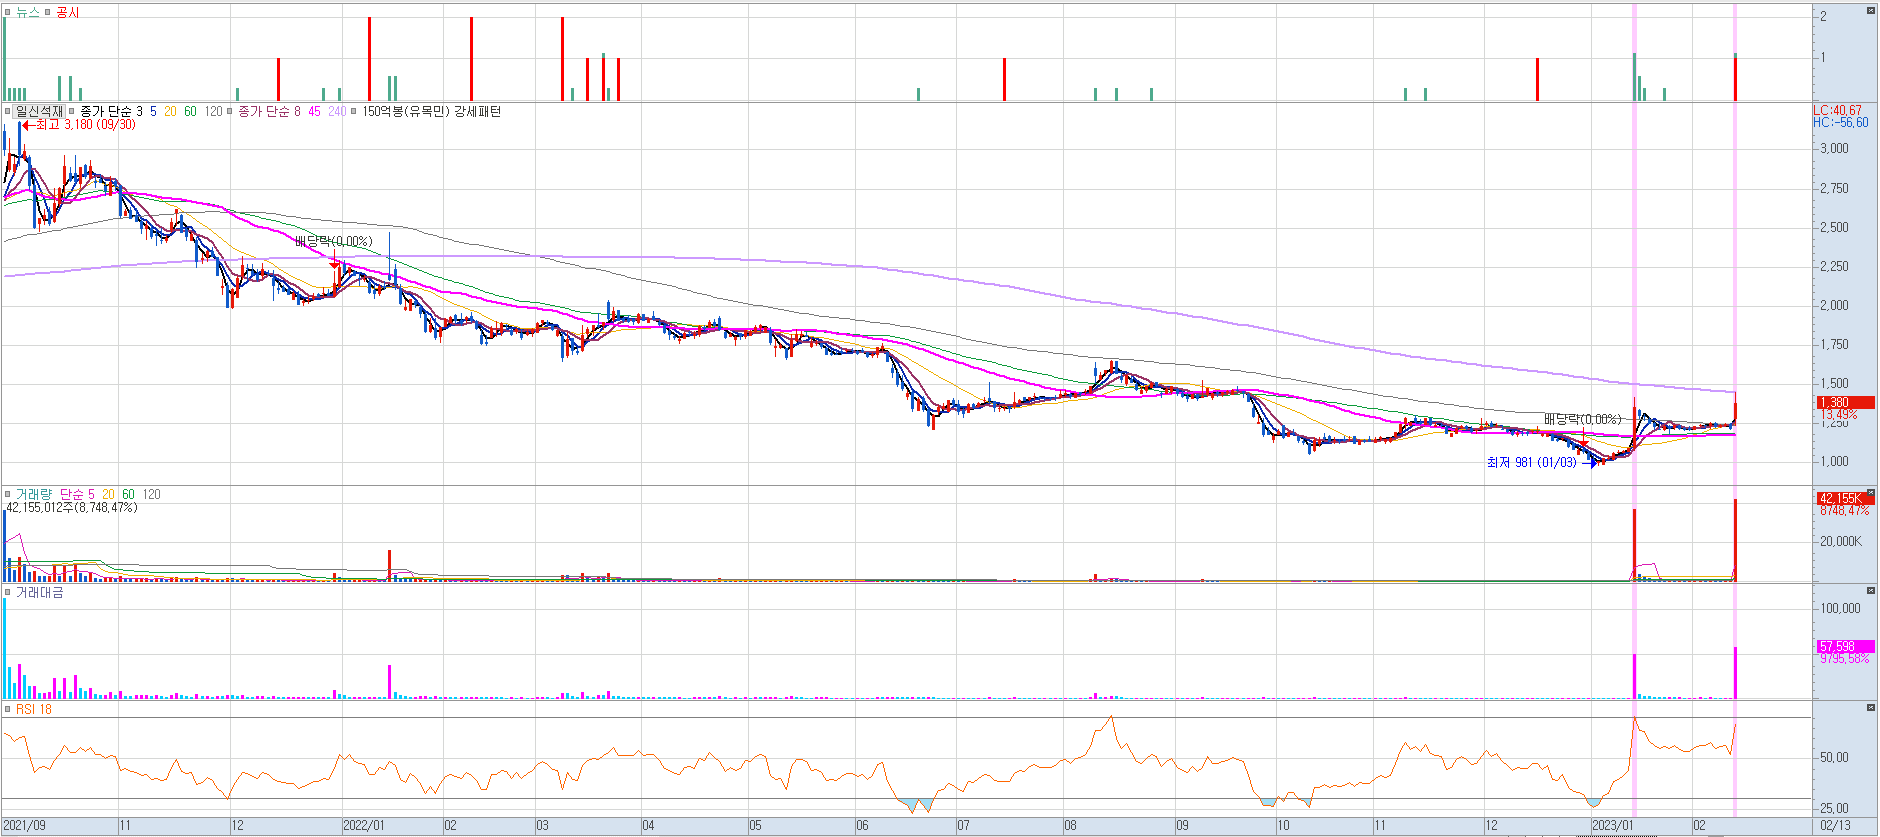Click the 일신석재 stock name button

[39, 111]
